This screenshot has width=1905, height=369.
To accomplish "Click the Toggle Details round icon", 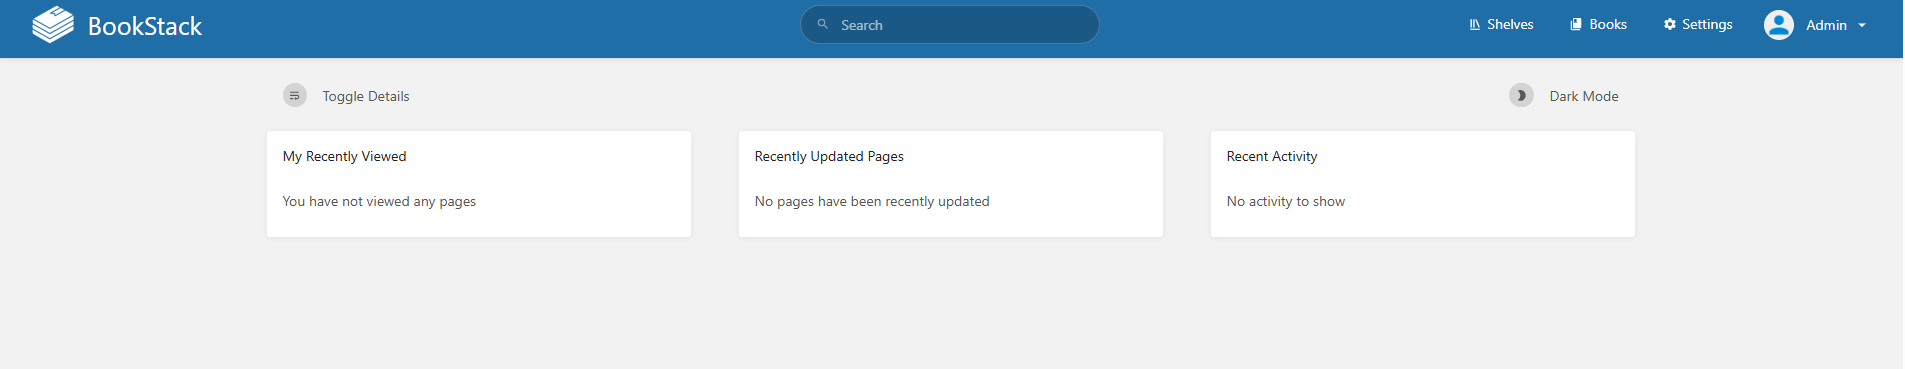I will pos(295,95).
